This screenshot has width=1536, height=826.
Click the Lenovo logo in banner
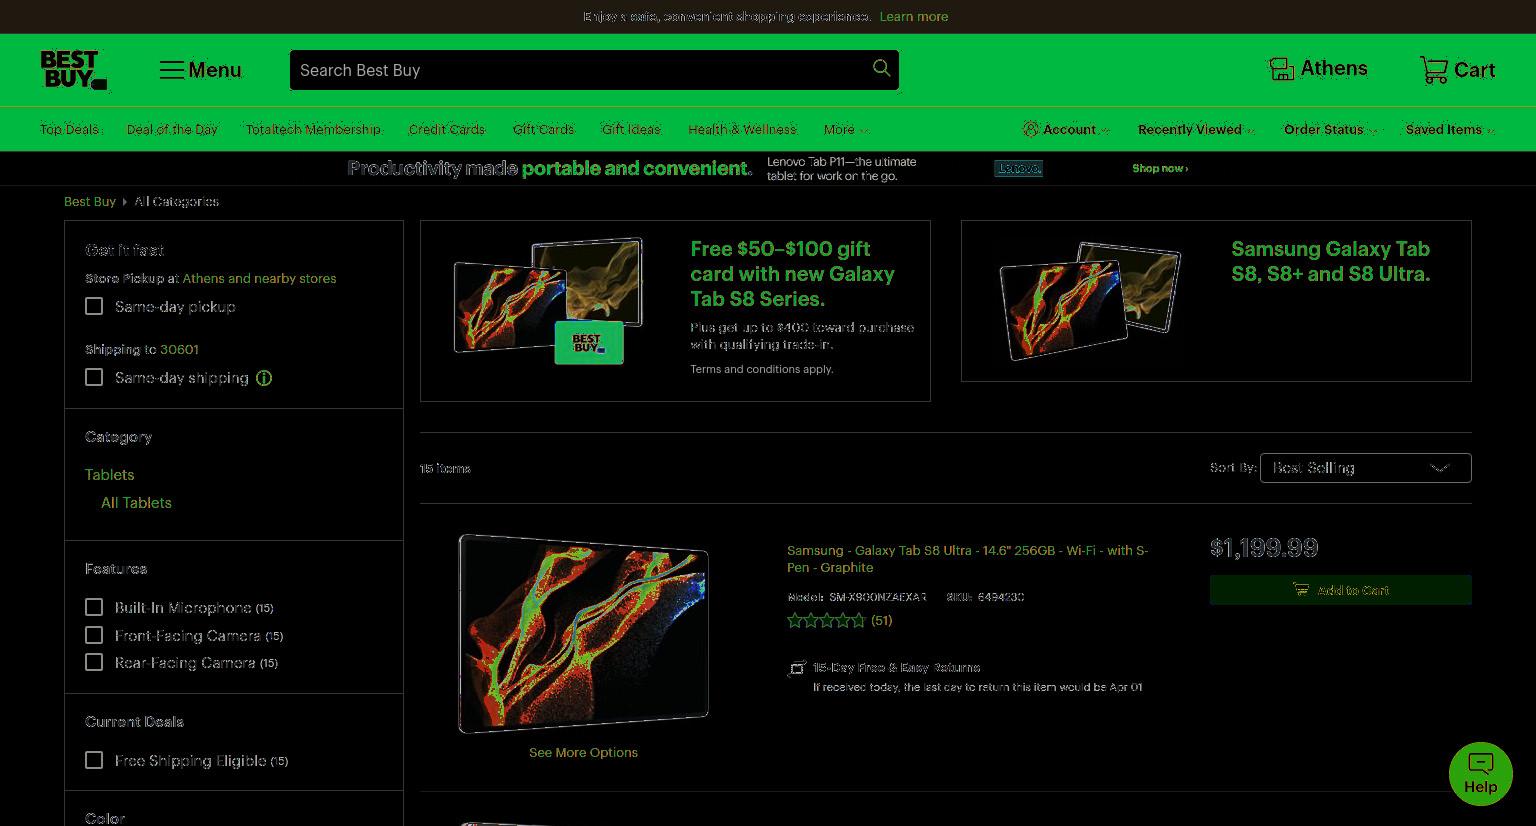pos(1018,168)
